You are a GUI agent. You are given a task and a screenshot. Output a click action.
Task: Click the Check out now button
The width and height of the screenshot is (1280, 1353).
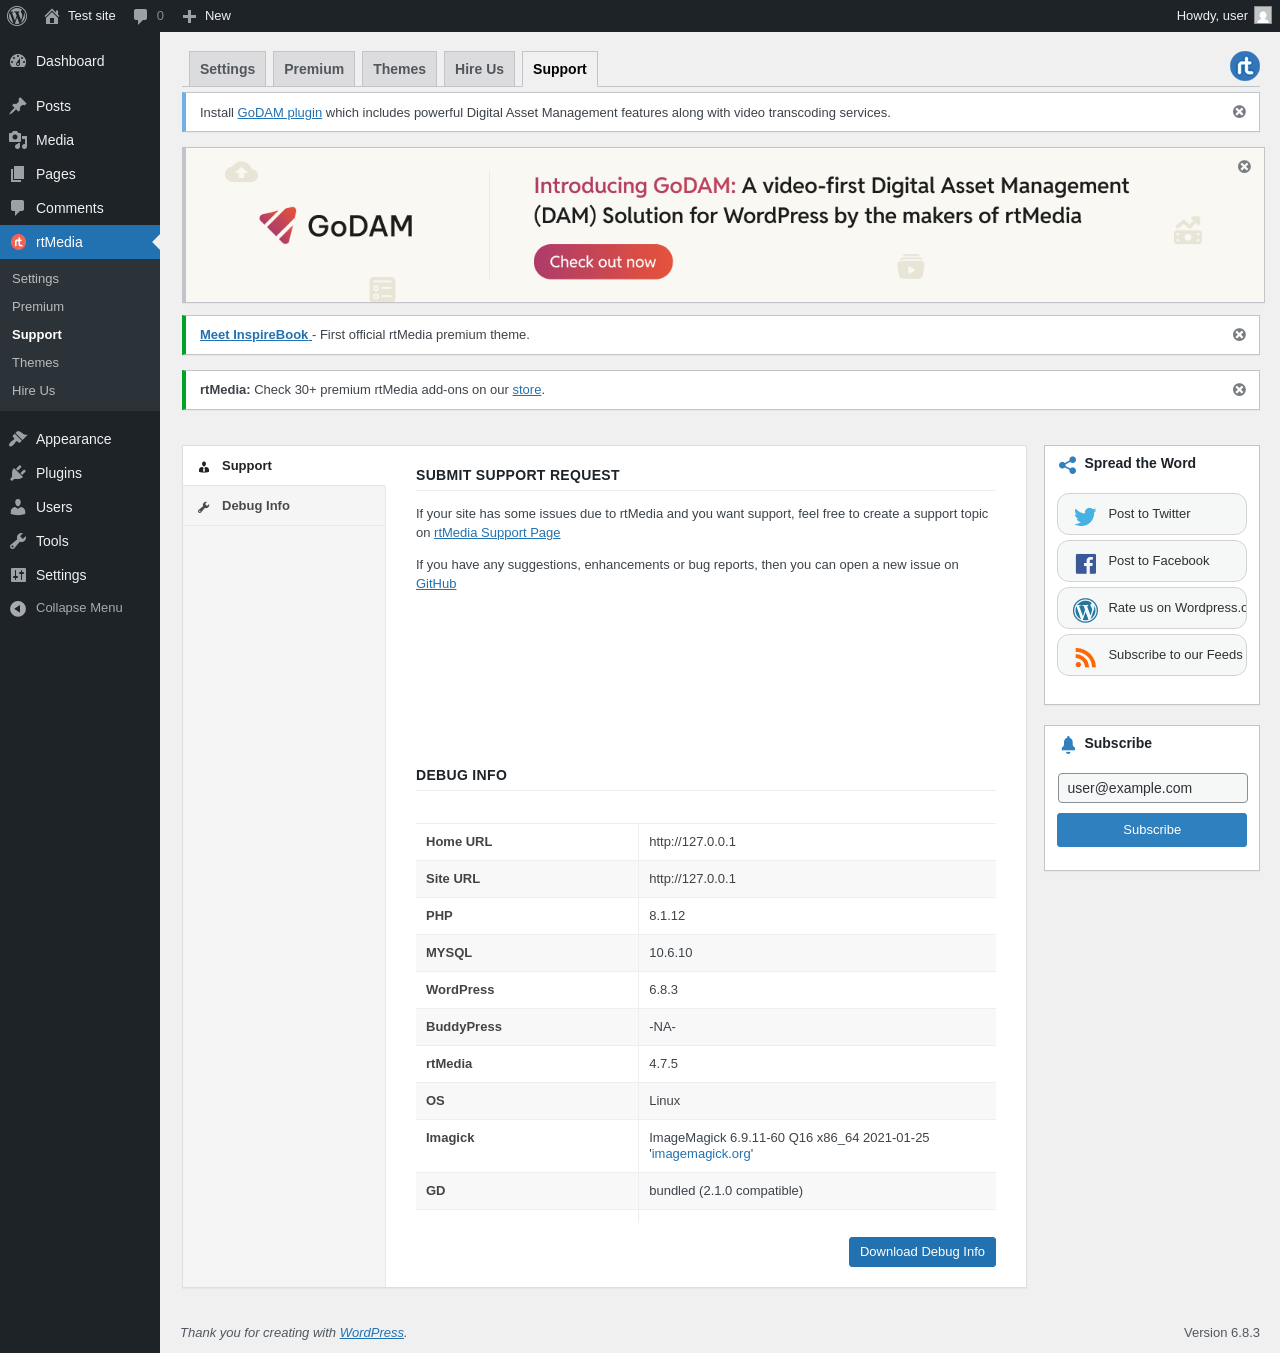click(603, 262)
